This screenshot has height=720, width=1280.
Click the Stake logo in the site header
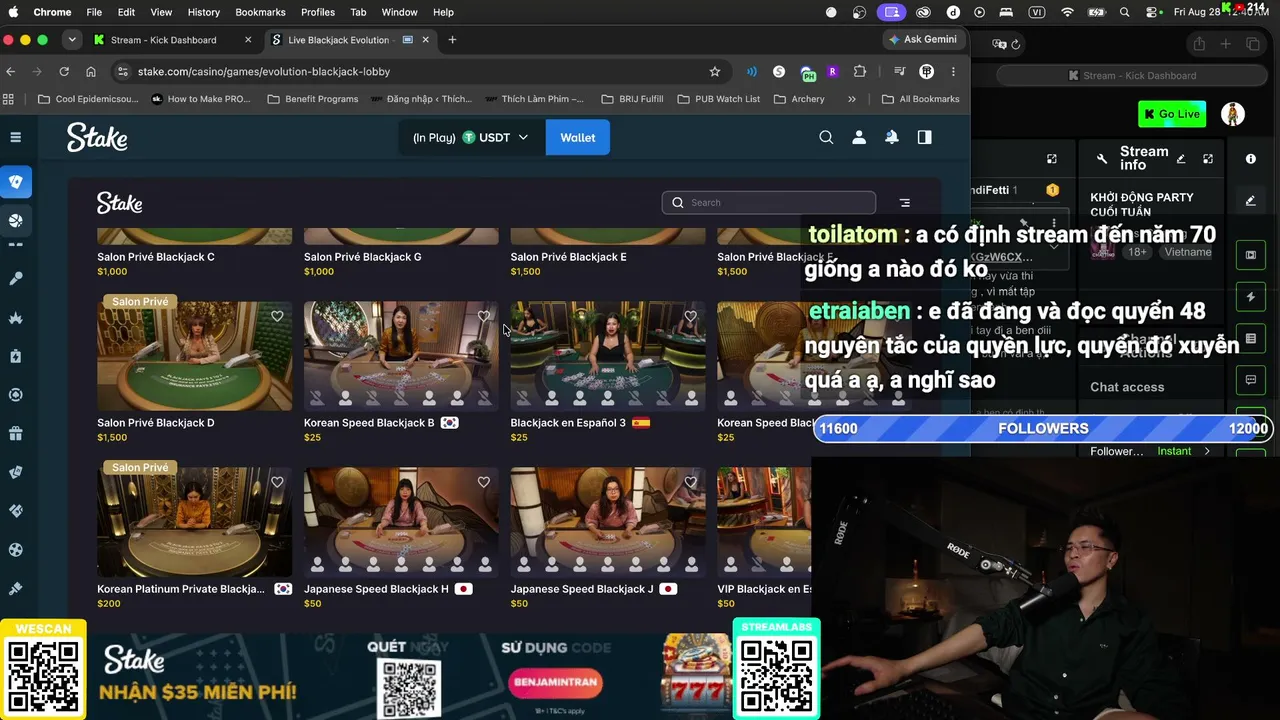click(x=97, y=137)
